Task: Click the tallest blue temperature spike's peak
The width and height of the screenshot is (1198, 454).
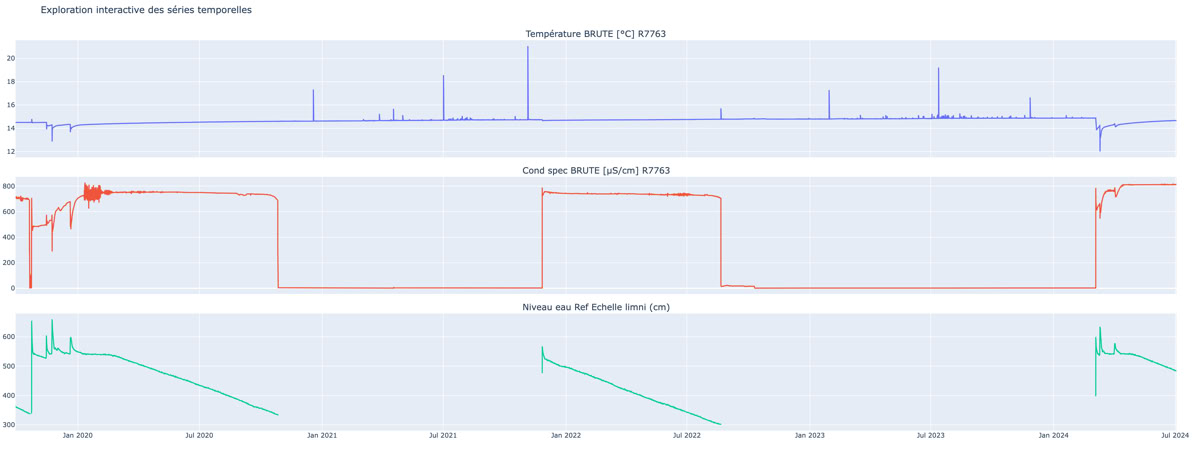Action: [x=528, y=47]
